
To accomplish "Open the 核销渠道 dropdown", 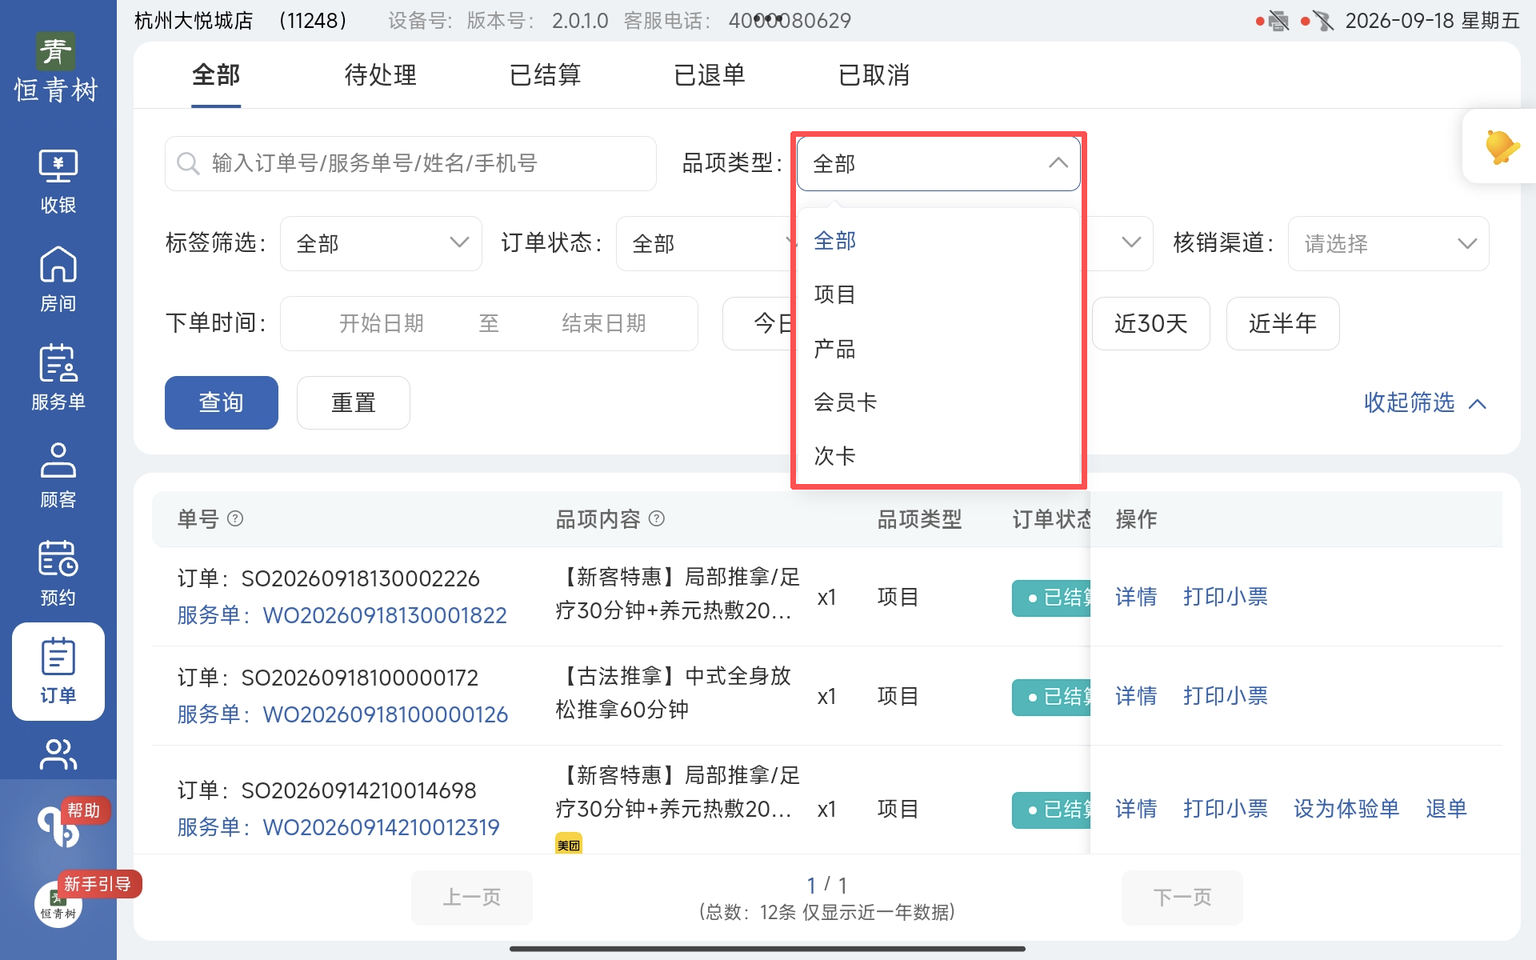I will point(1388,243).
